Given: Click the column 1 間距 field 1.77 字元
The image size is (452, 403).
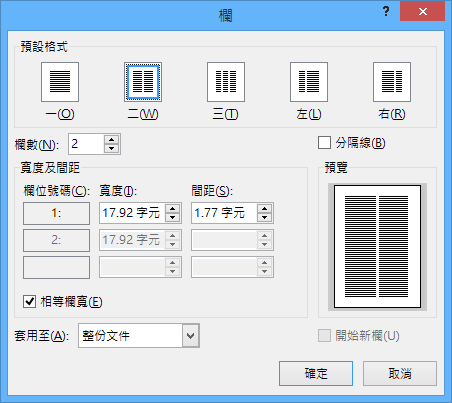Looking at the screenshot, I should click(224, 213).
